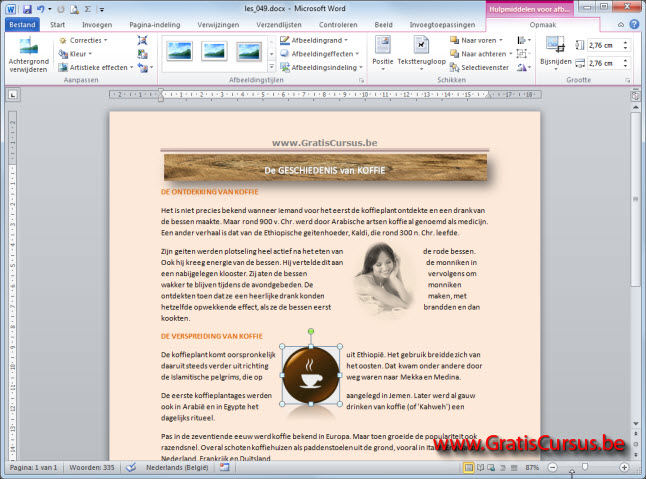Switch to the Verwijzingen tab
Screen dimensions: 646x479
pos(218,25)
